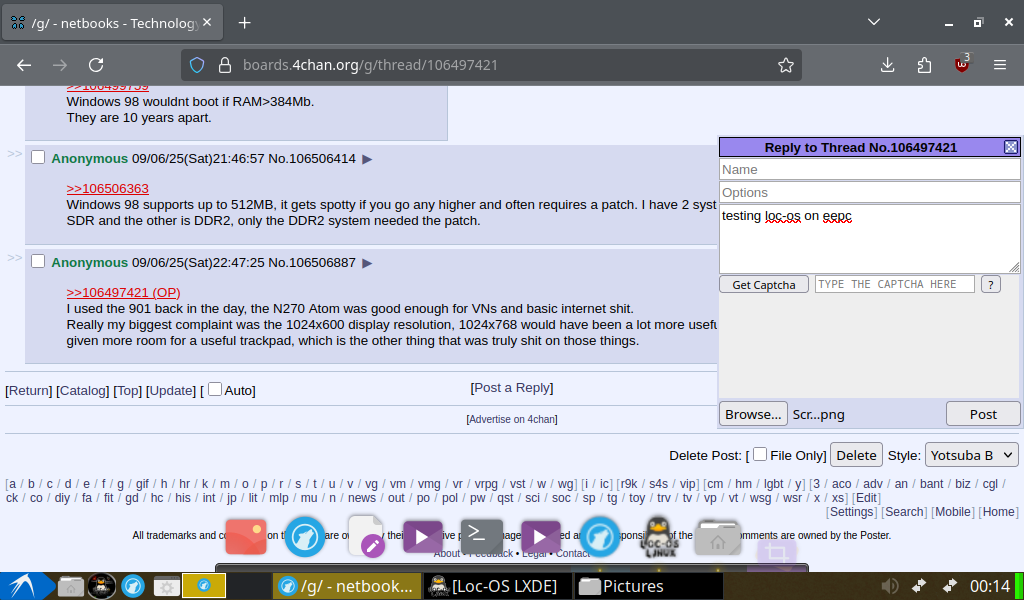
Task: Open post menu arrow for No.106506414
Action: [x=367, y=159]
